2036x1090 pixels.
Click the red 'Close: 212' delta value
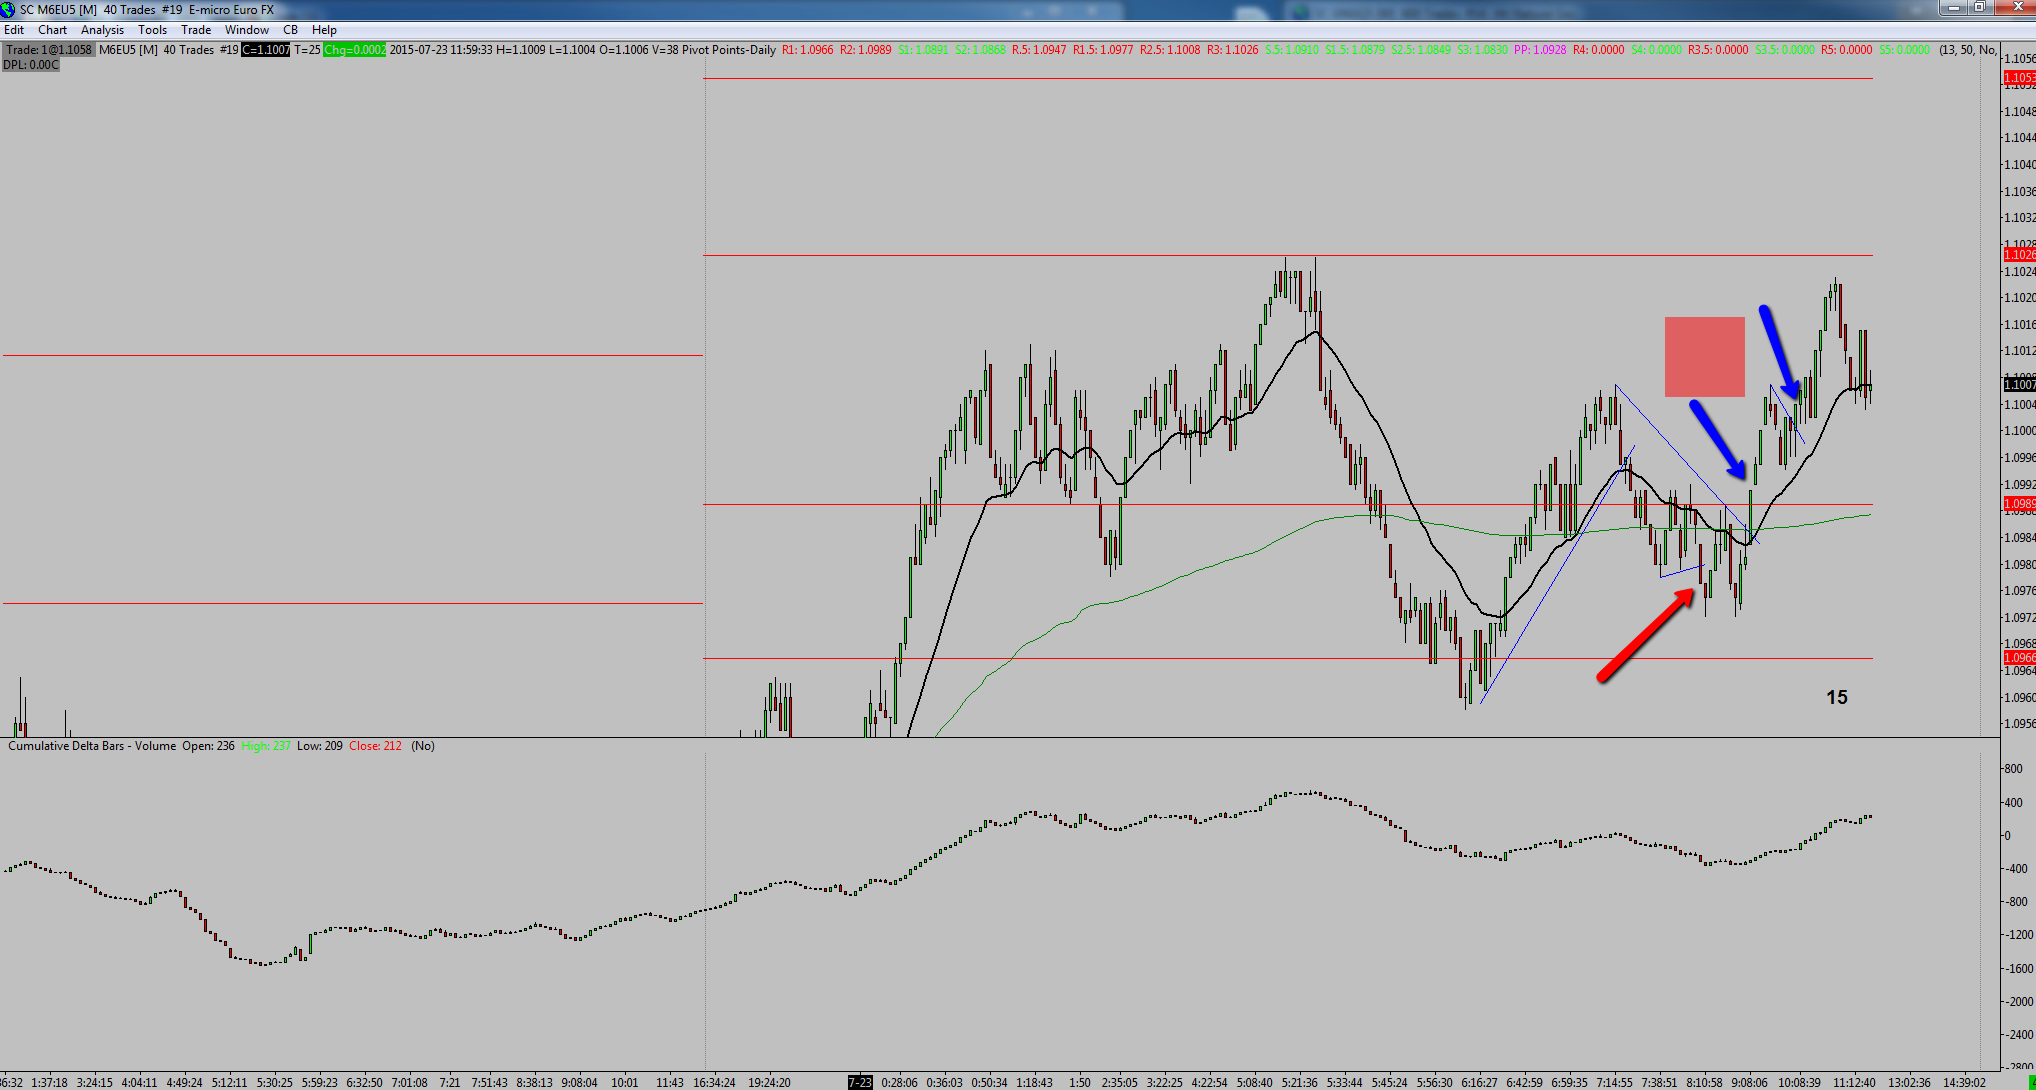[x=375, y=746]
